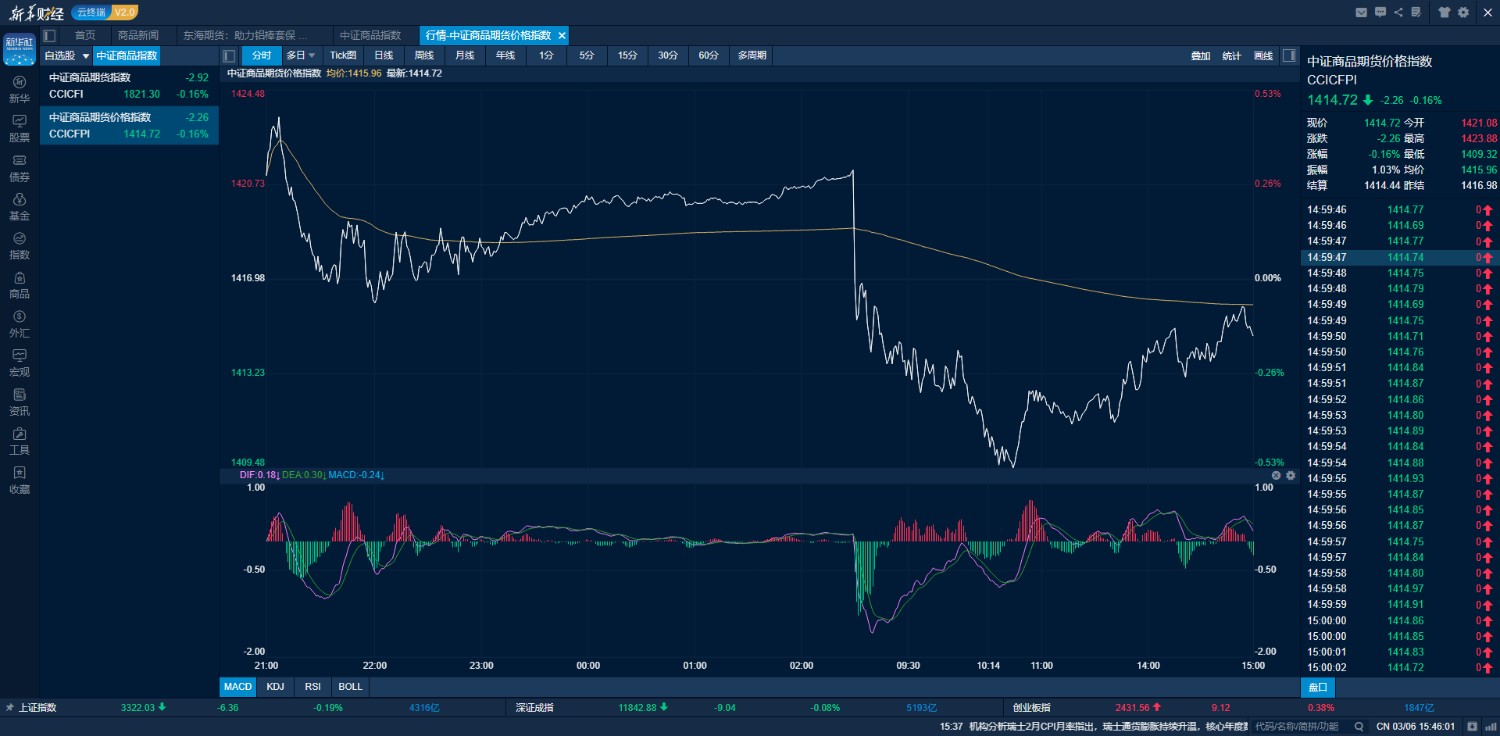This screenshot has height=736, width=1500.
Task: Open MACD indicator settings gear
Action: click(1290, 476)
